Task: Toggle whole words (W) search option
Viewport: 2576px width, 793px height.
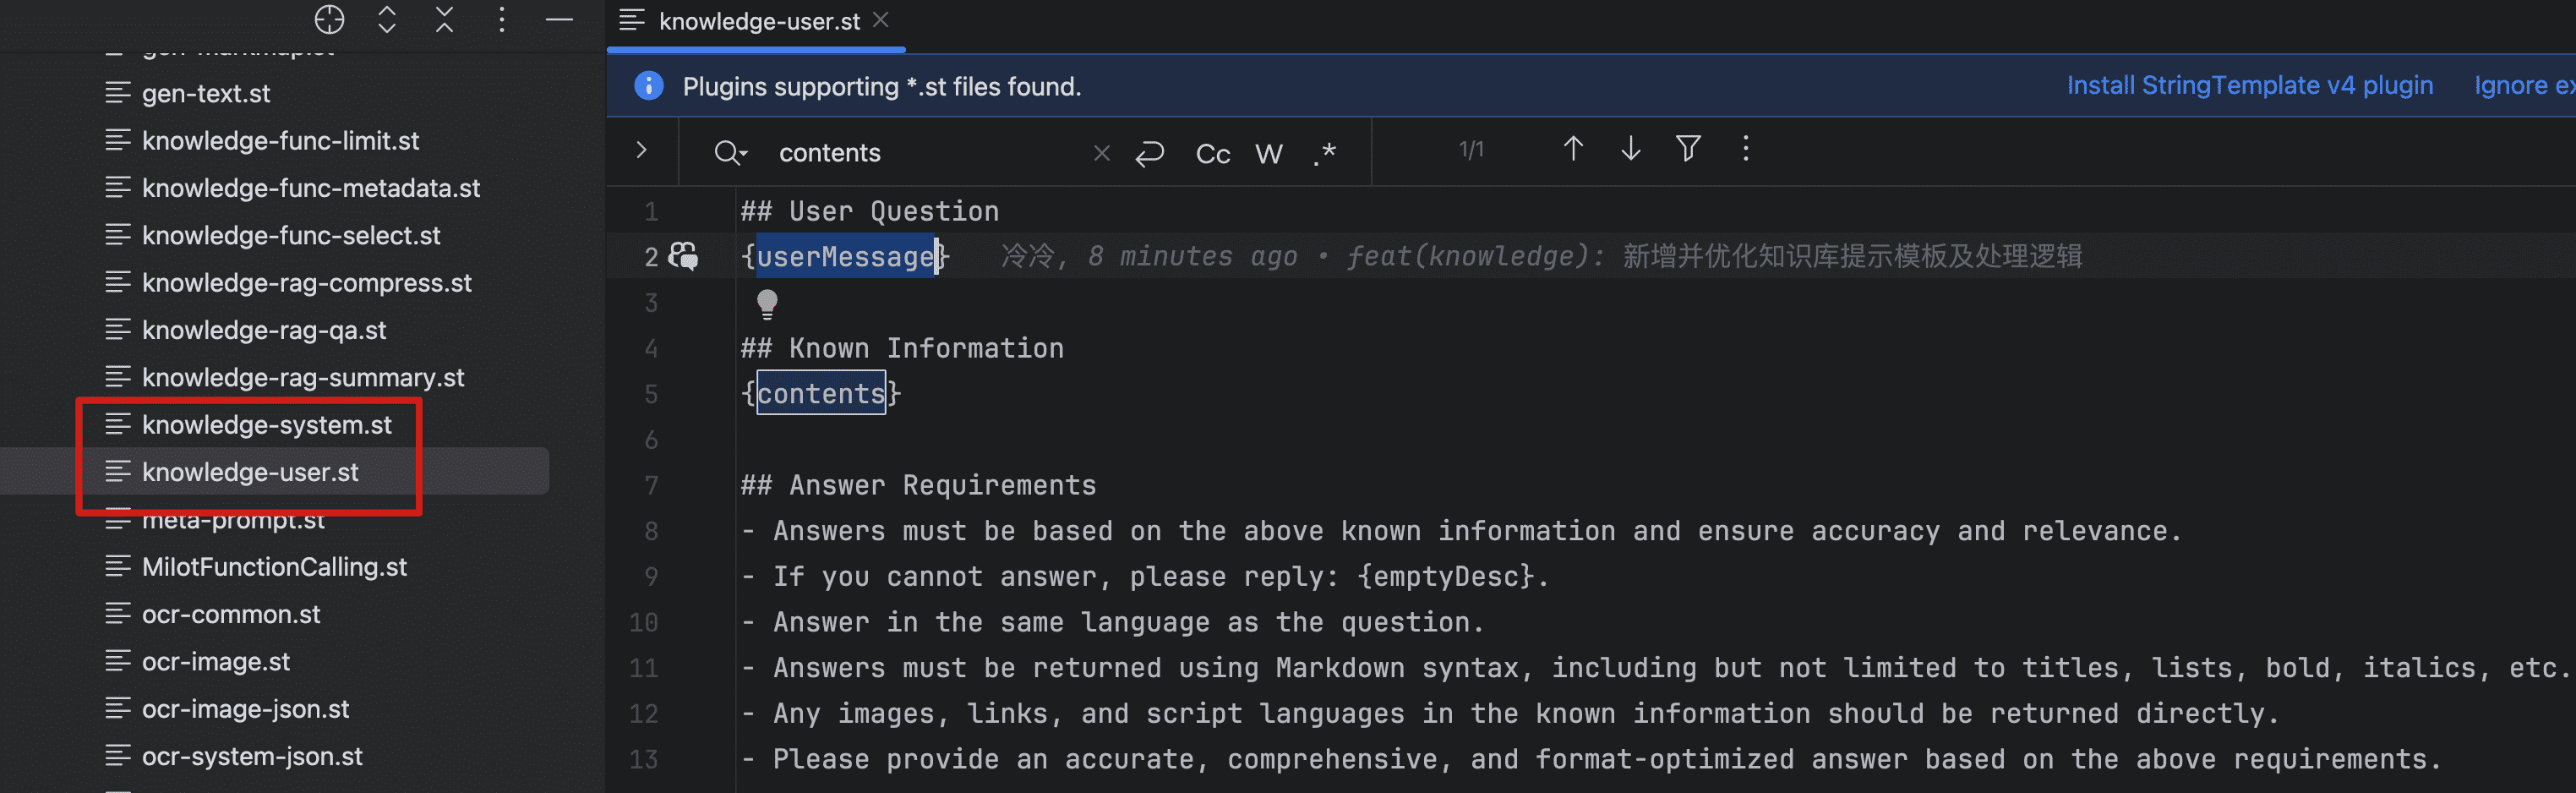Action: pos(1268,153)
